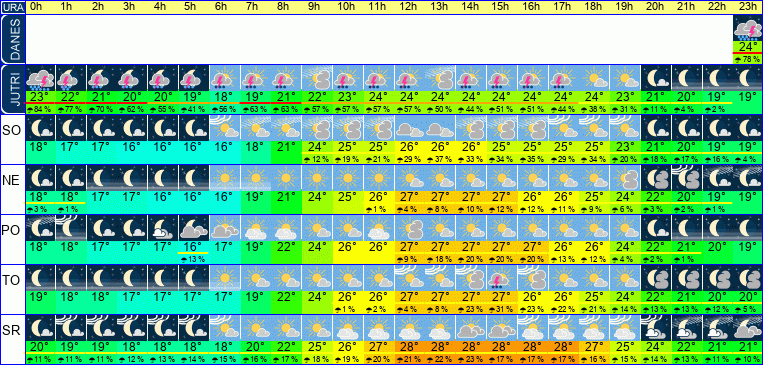This screenshot has width=763, height=365.
Task: Click the PO 27° temperature cell at 12h
Action: [x=409, y=247]
